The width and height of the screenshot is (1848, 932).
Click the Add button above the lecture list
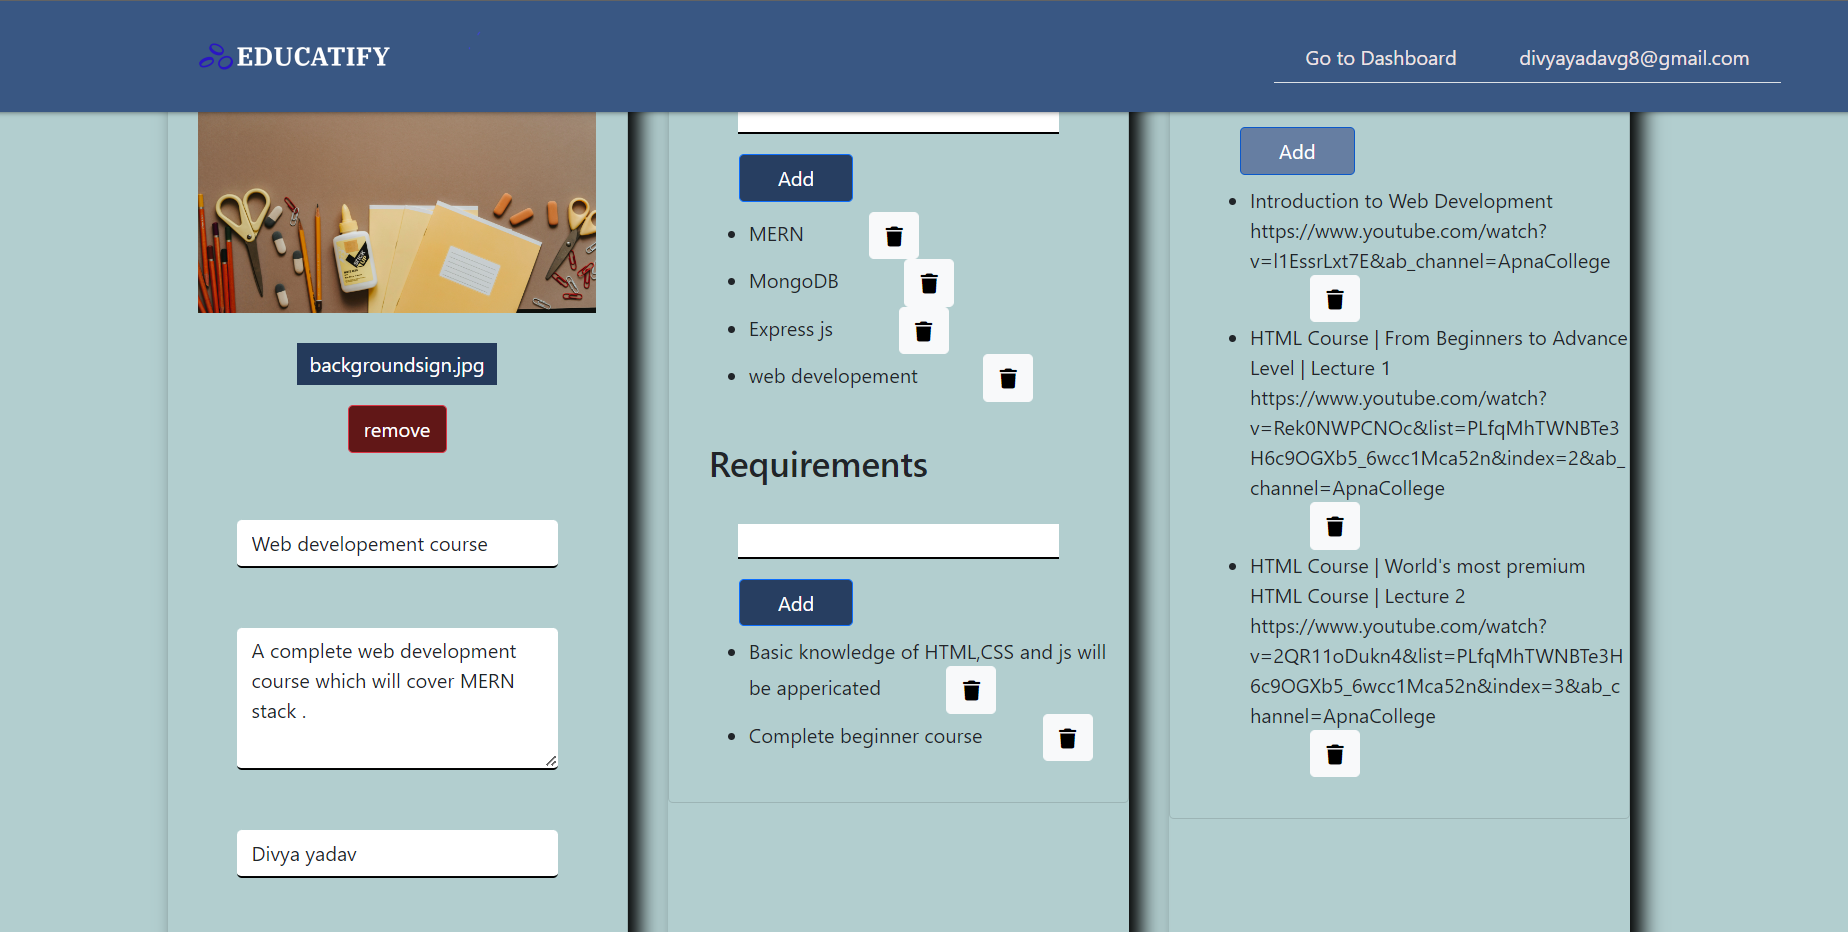pyautogui.click(x=1296, y=150)
